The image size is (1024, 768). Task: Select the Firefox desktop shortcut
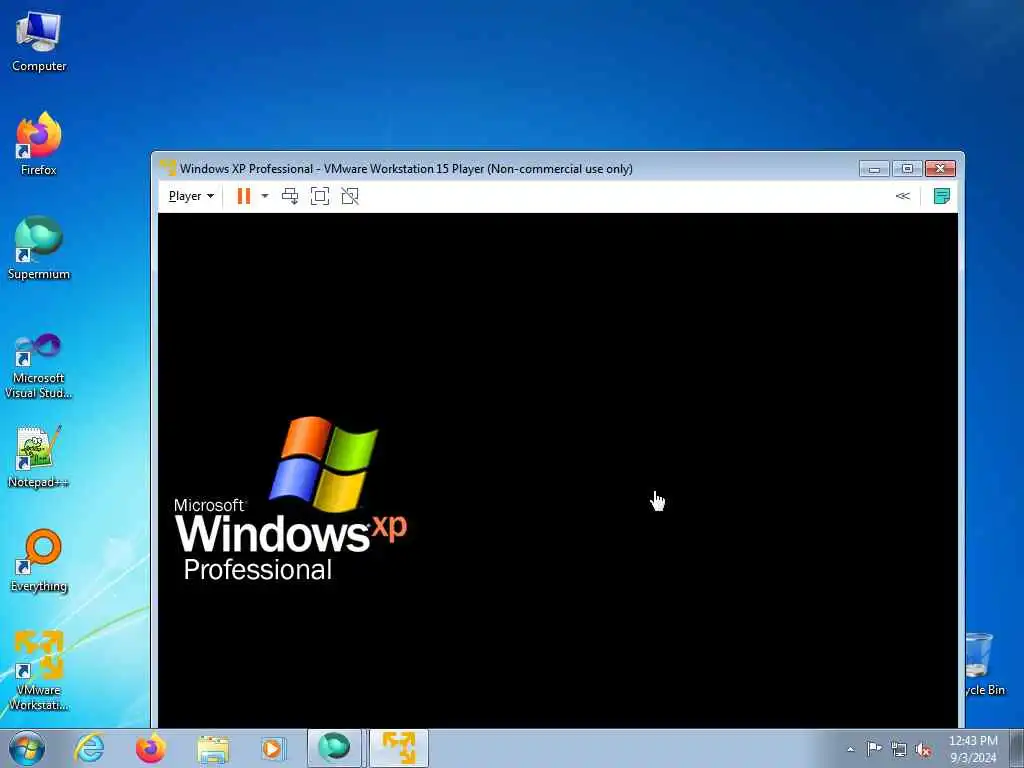39,144
